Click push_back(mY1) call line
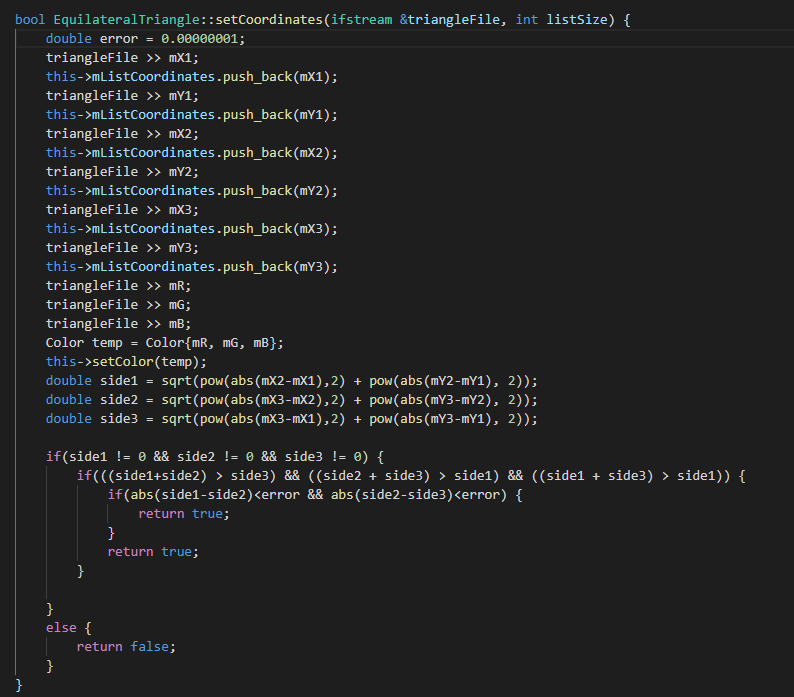This screenshot has height=697, width=794. (192, 115)
